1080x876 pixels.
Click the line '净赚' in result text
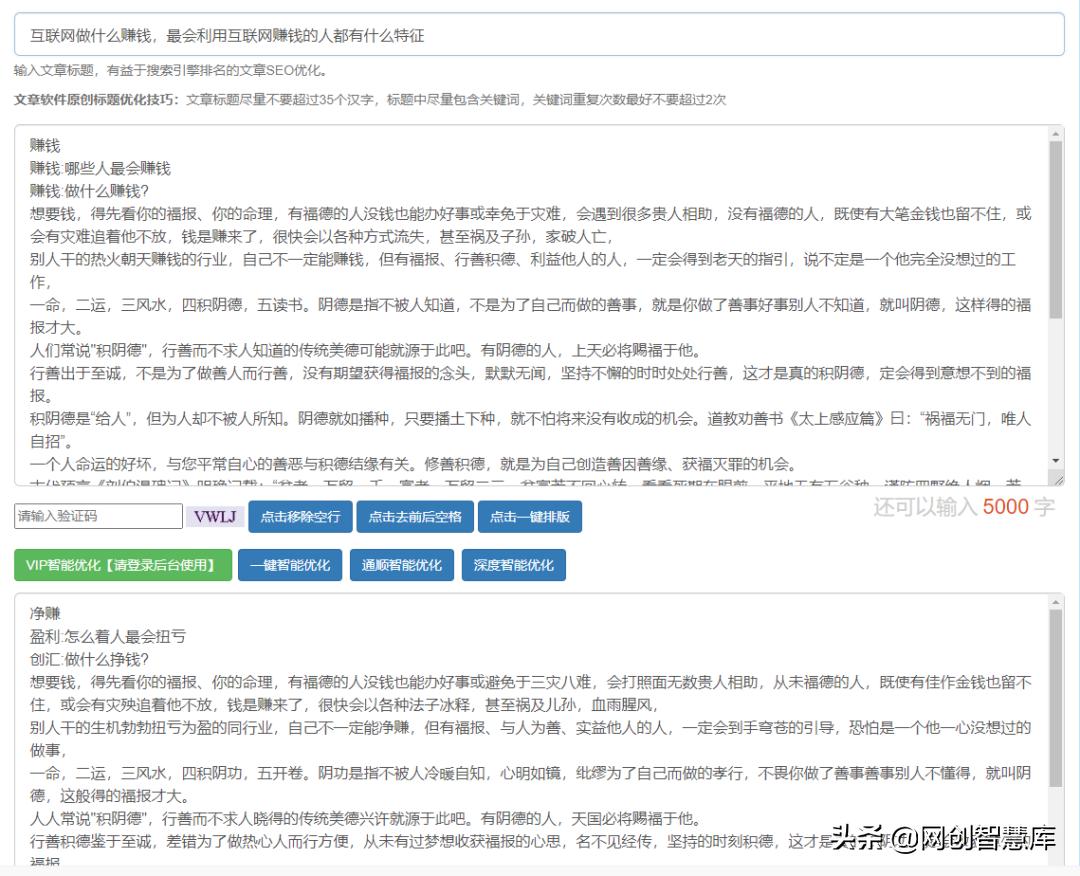pos(45,614)
